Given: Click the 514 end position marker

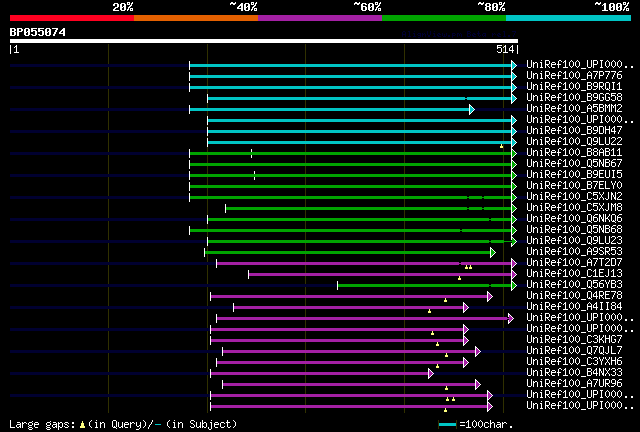Looking at the screenshot, I should click(505, 49).
